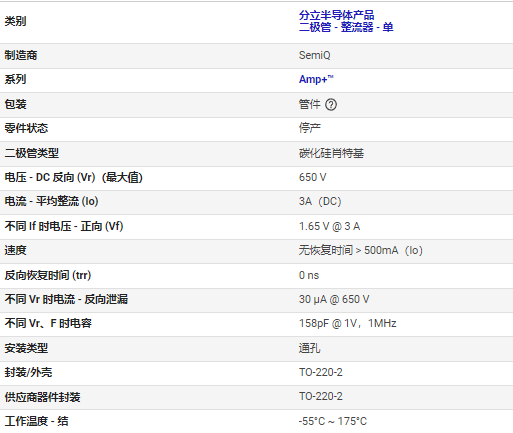Click the 停产 part status value
This screenshot has height=433, width=513.
tap(310, 128)
